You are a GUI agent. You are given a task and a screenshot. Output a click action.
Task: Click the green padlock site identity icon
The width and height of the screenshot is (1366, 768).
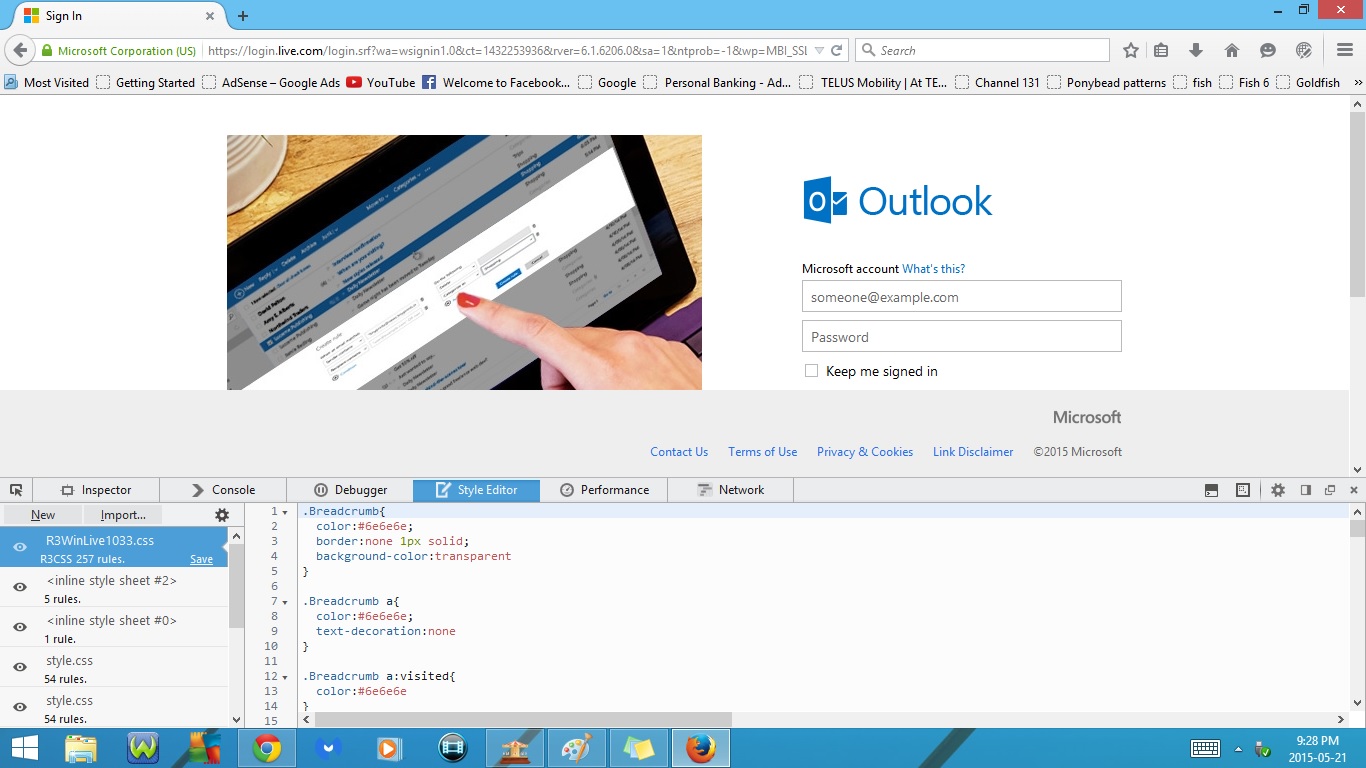coord(46,51)
